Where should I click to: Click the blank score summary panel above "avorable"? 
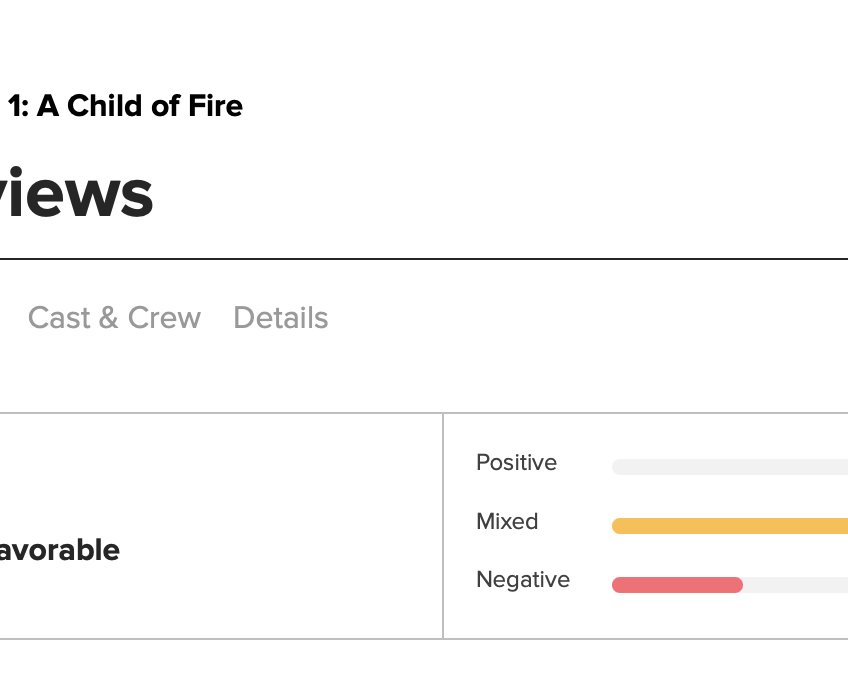[200, 470]
